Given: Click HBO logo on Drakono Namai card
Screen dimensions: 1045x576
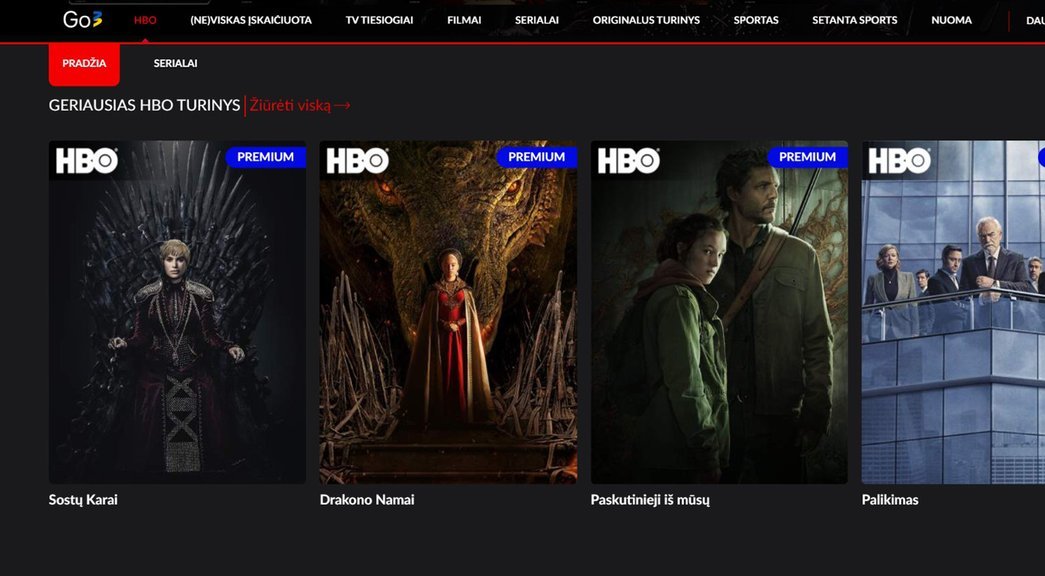Looking at the screenshot, I should 357,161.
